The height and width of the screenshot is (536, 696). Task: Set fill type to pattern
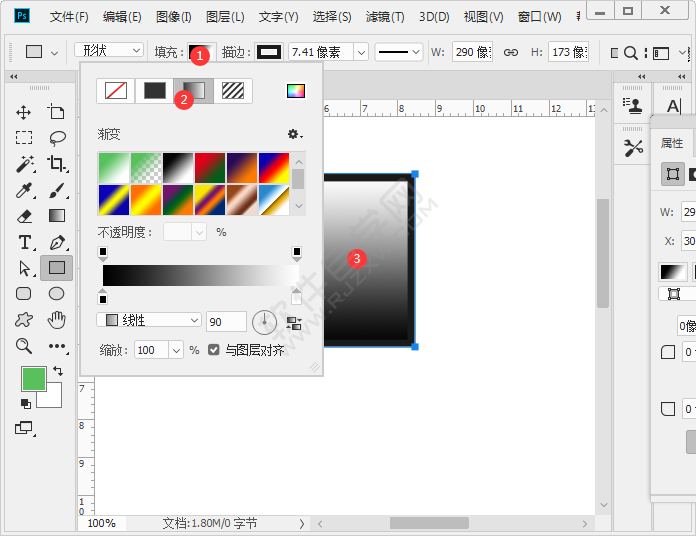(233, 91)
